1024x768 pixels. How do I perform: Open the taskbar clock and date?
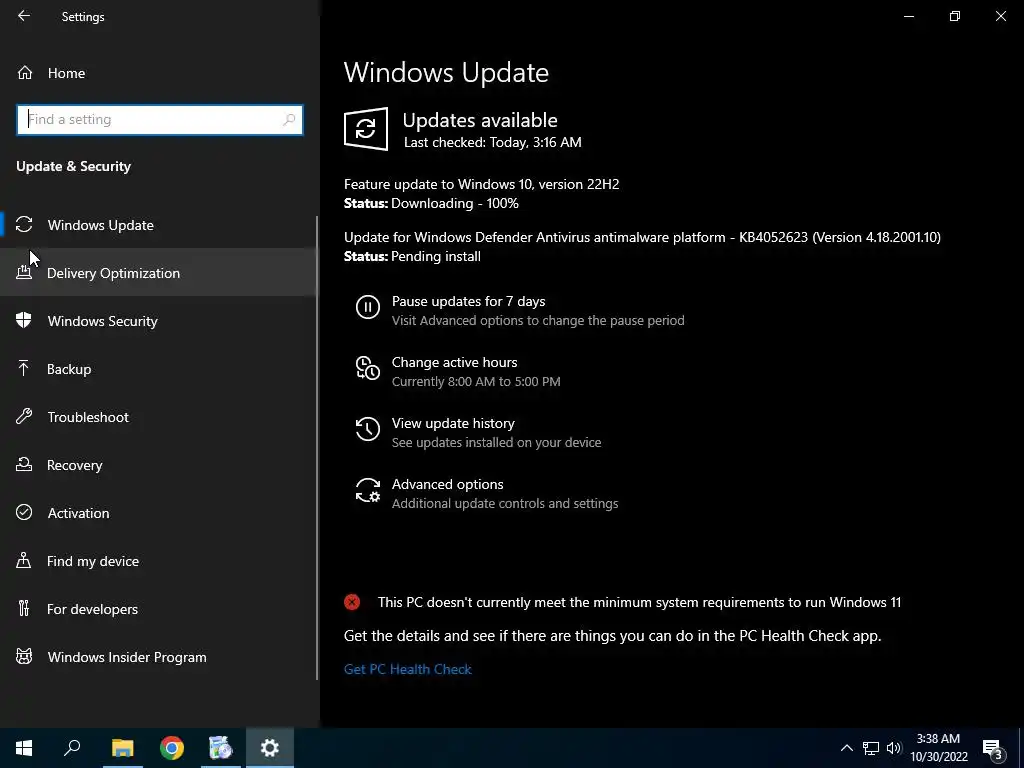point(938,748)
